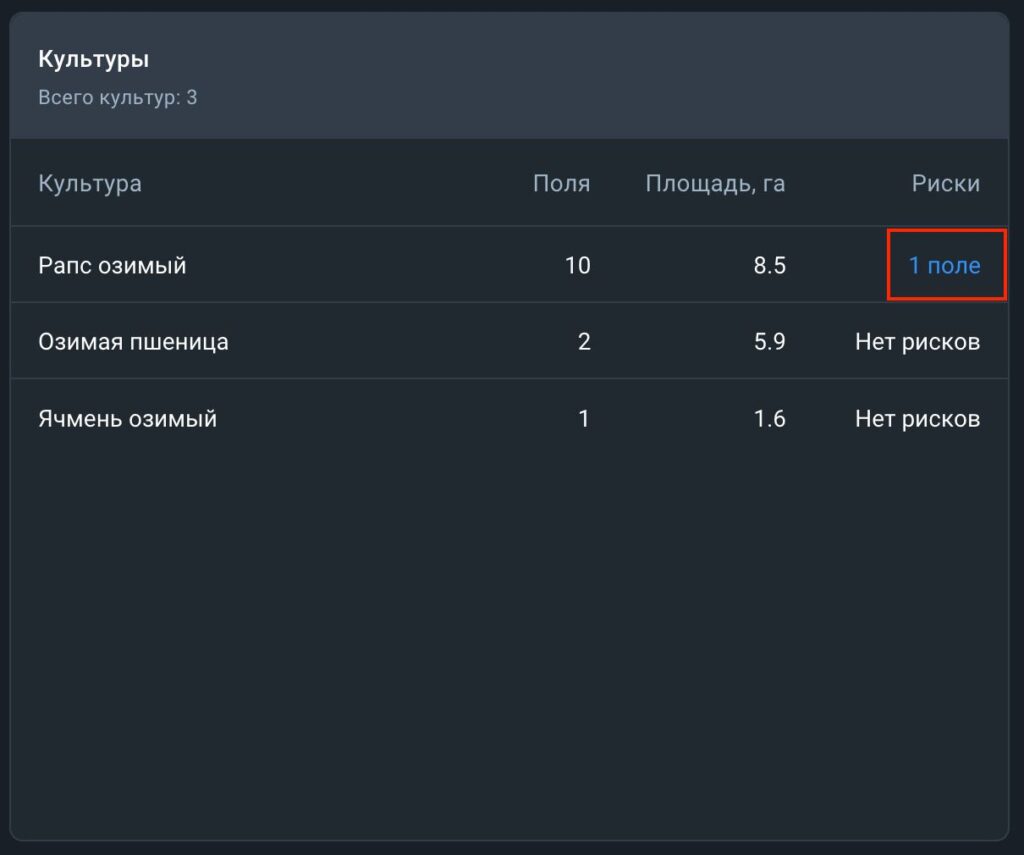Image resolution: width=1024 pixels, height=855 pixels.
Task: Click "Нет рисков" in the Ячмень озимый row
Action: 917,418
